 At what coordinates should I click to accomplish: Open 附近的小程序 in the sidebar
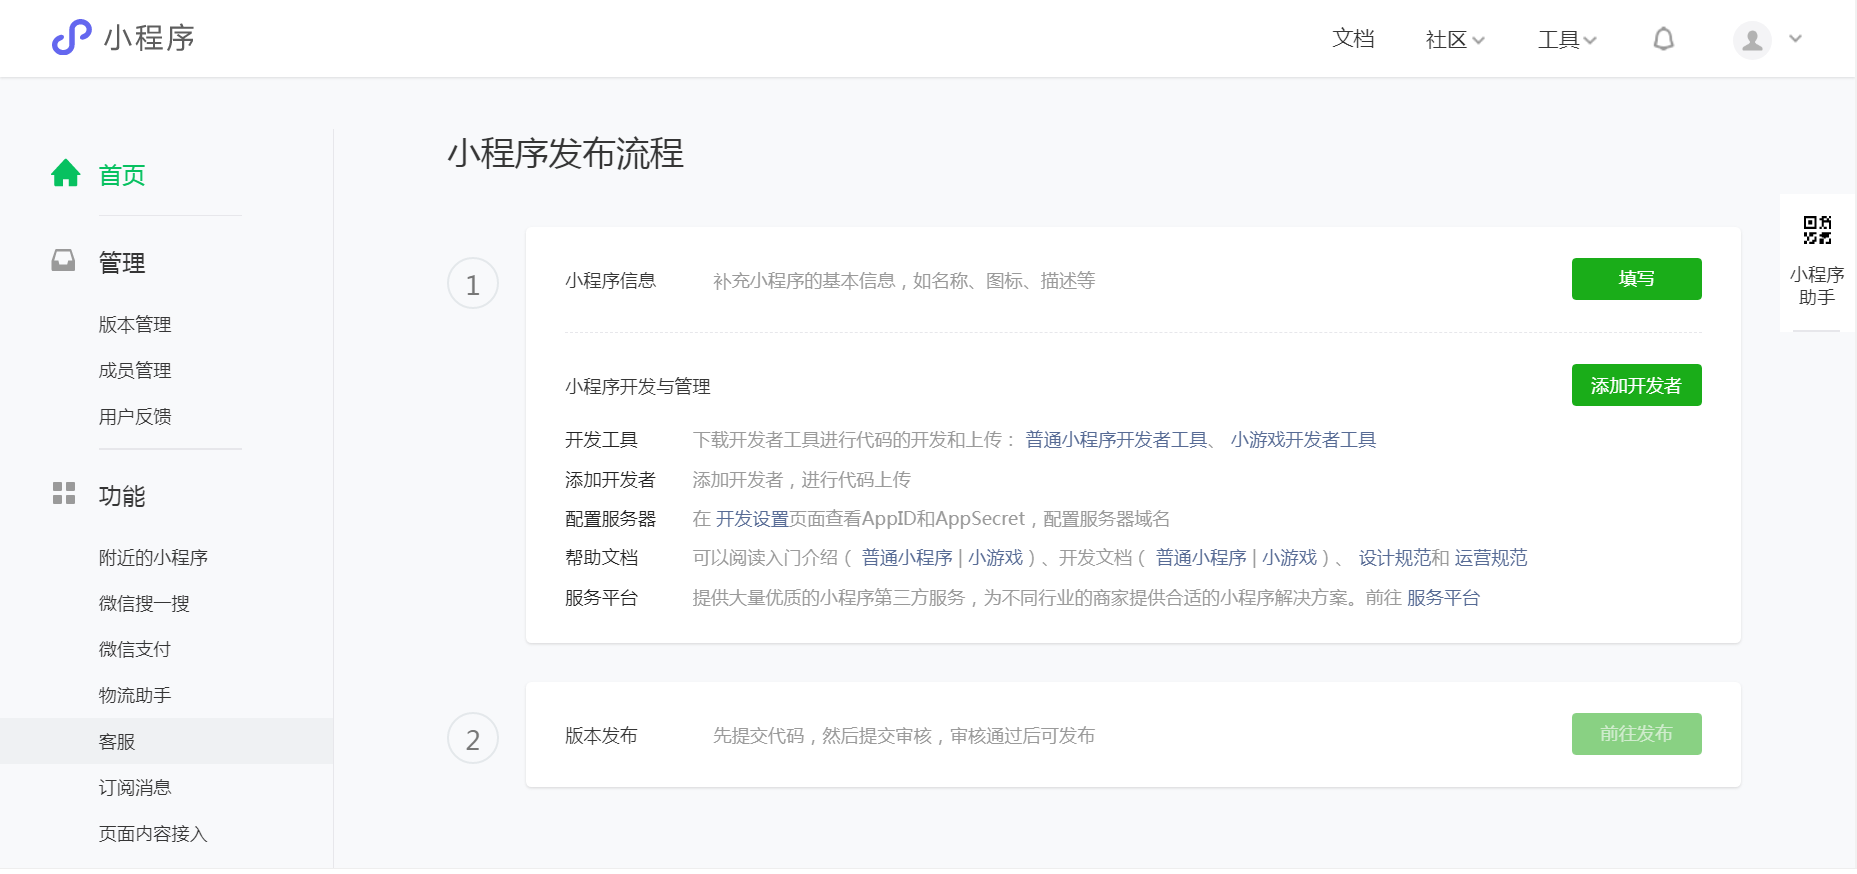pyautogui.click(x=153, y=558)
